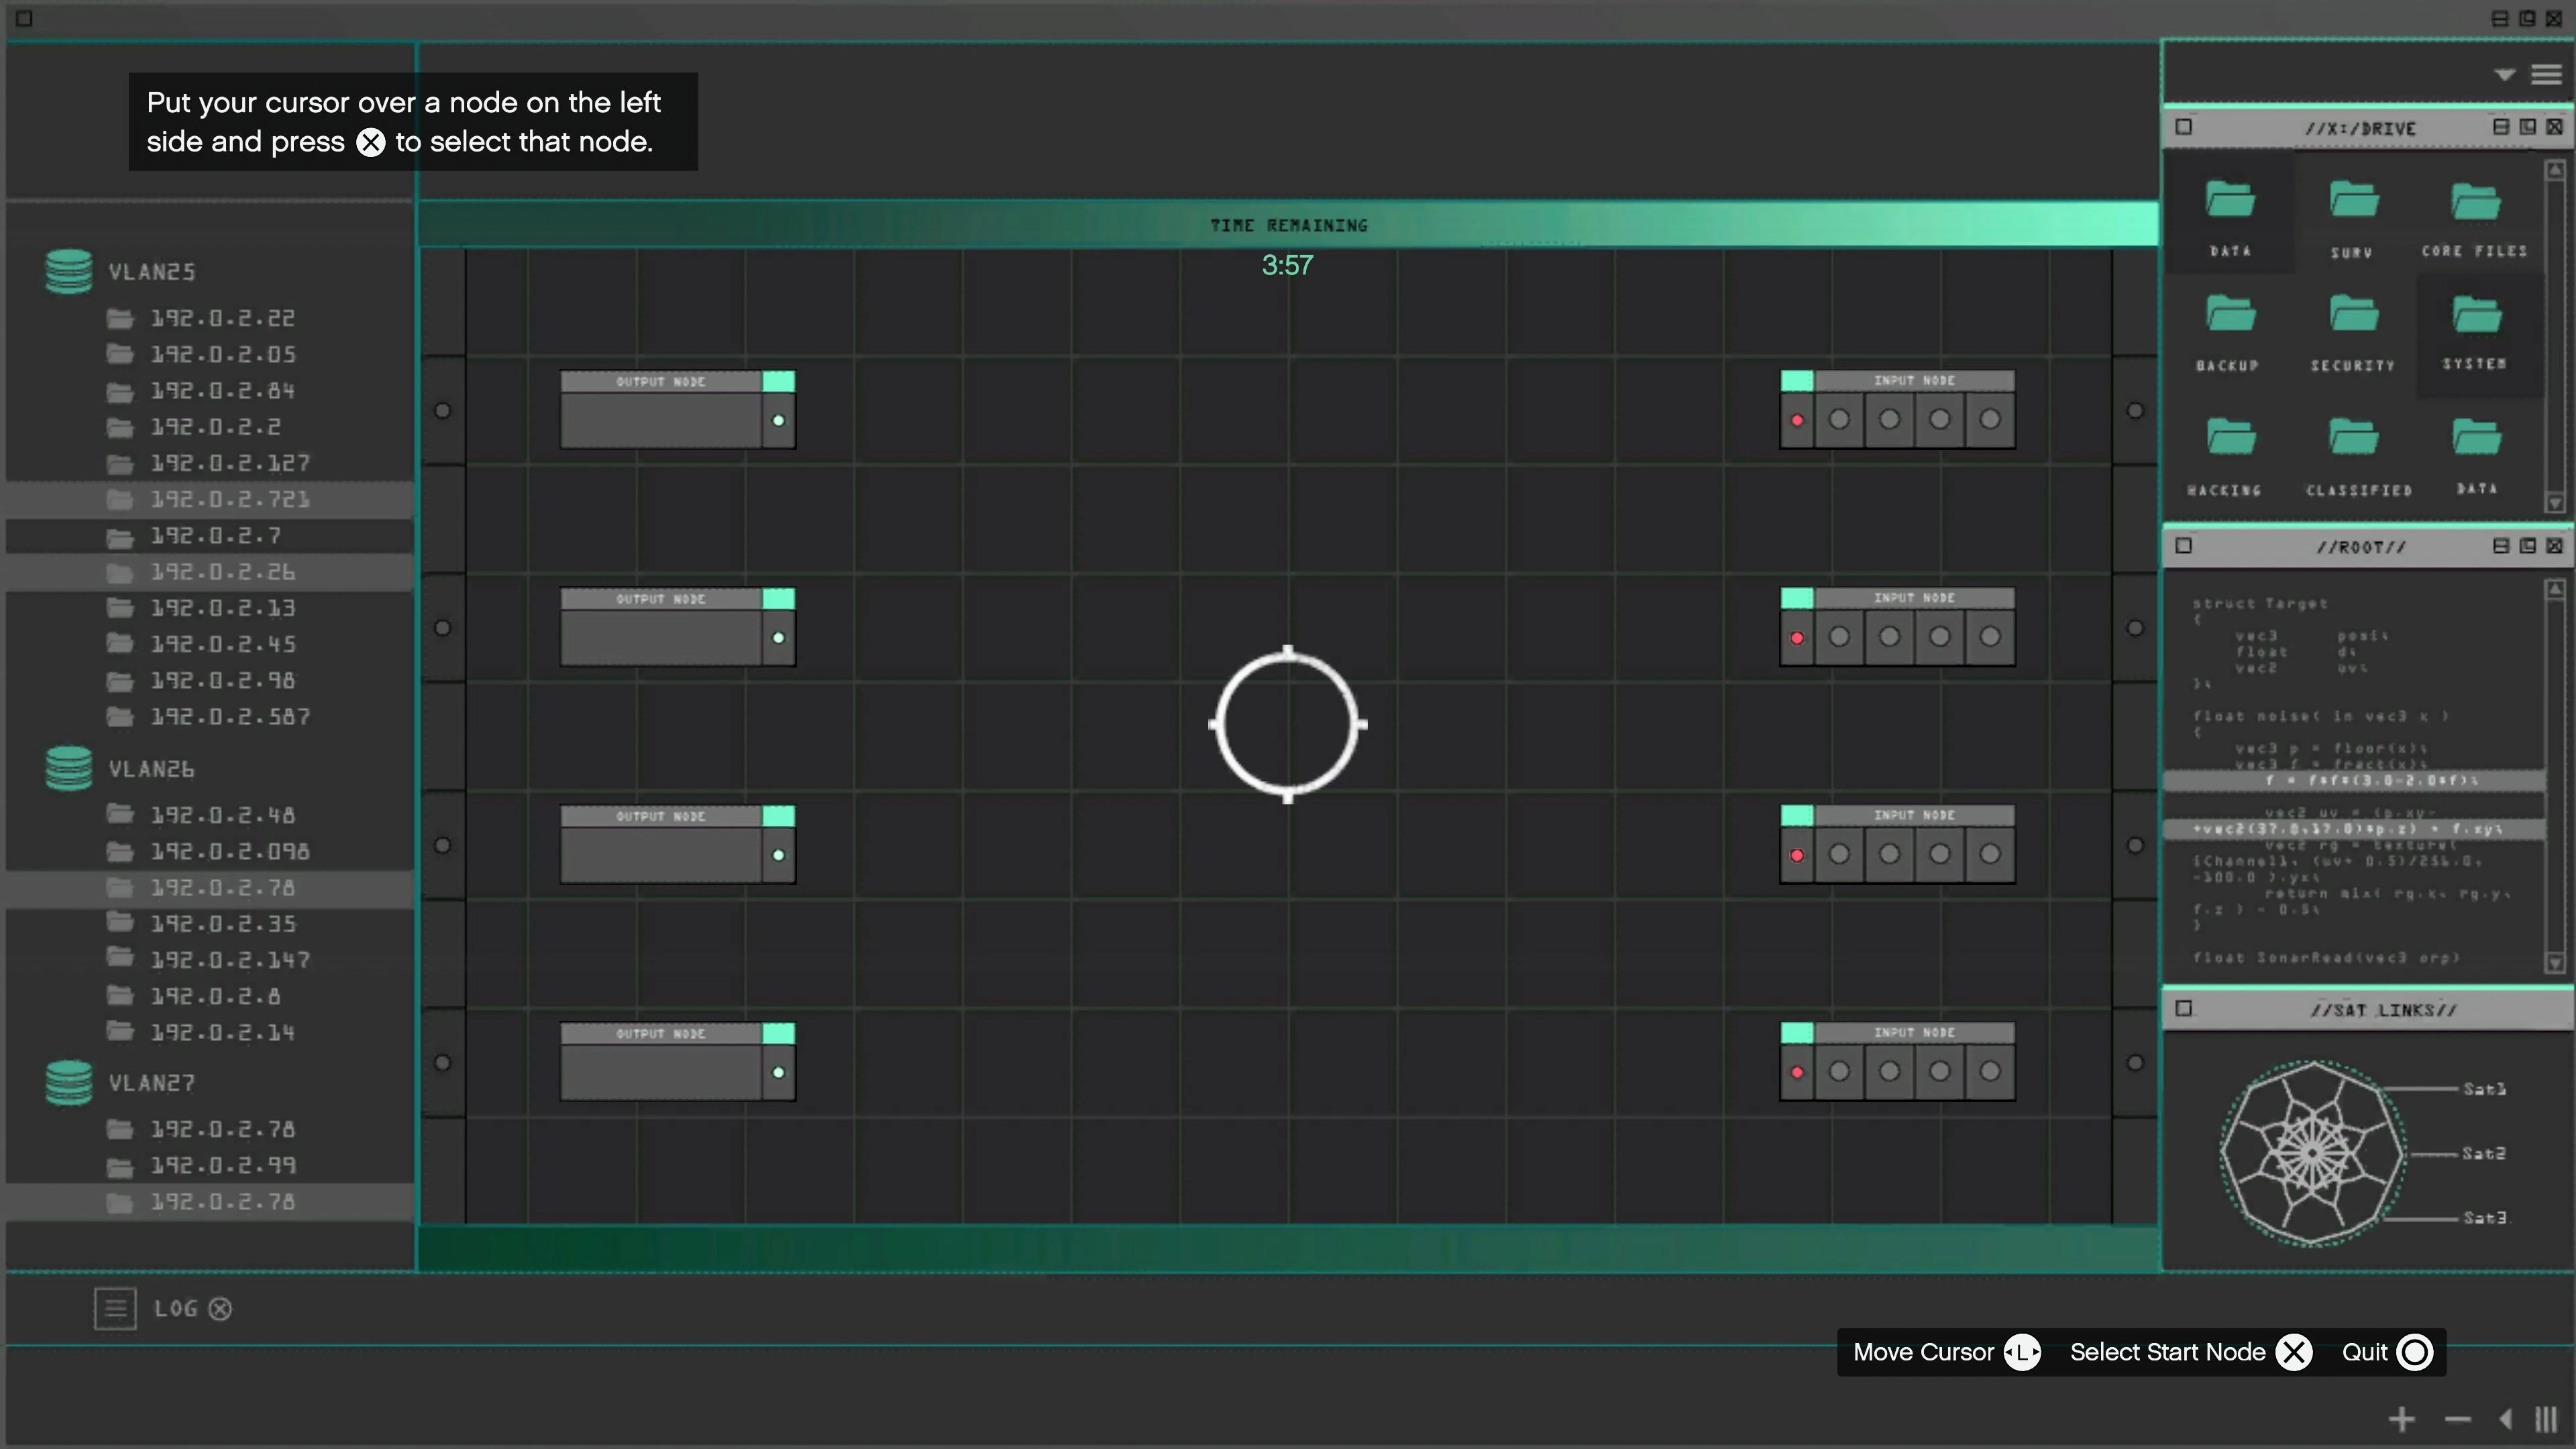Toggle the checkbox in //ROOT// title bar
This screenshot has height=1449, width=2576.
(2184, 546)
